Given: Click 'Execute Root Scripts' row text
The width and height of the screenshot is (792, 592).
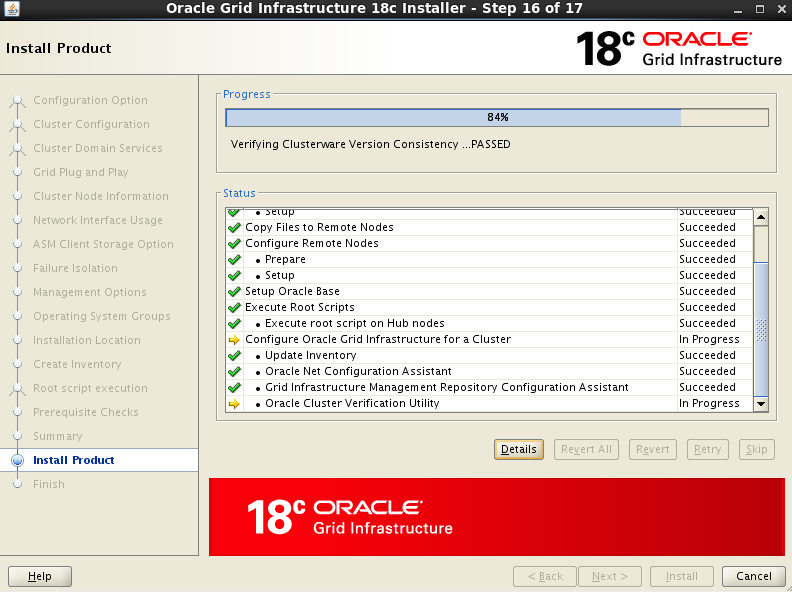Looking at the screenshot, I should 300,307.
